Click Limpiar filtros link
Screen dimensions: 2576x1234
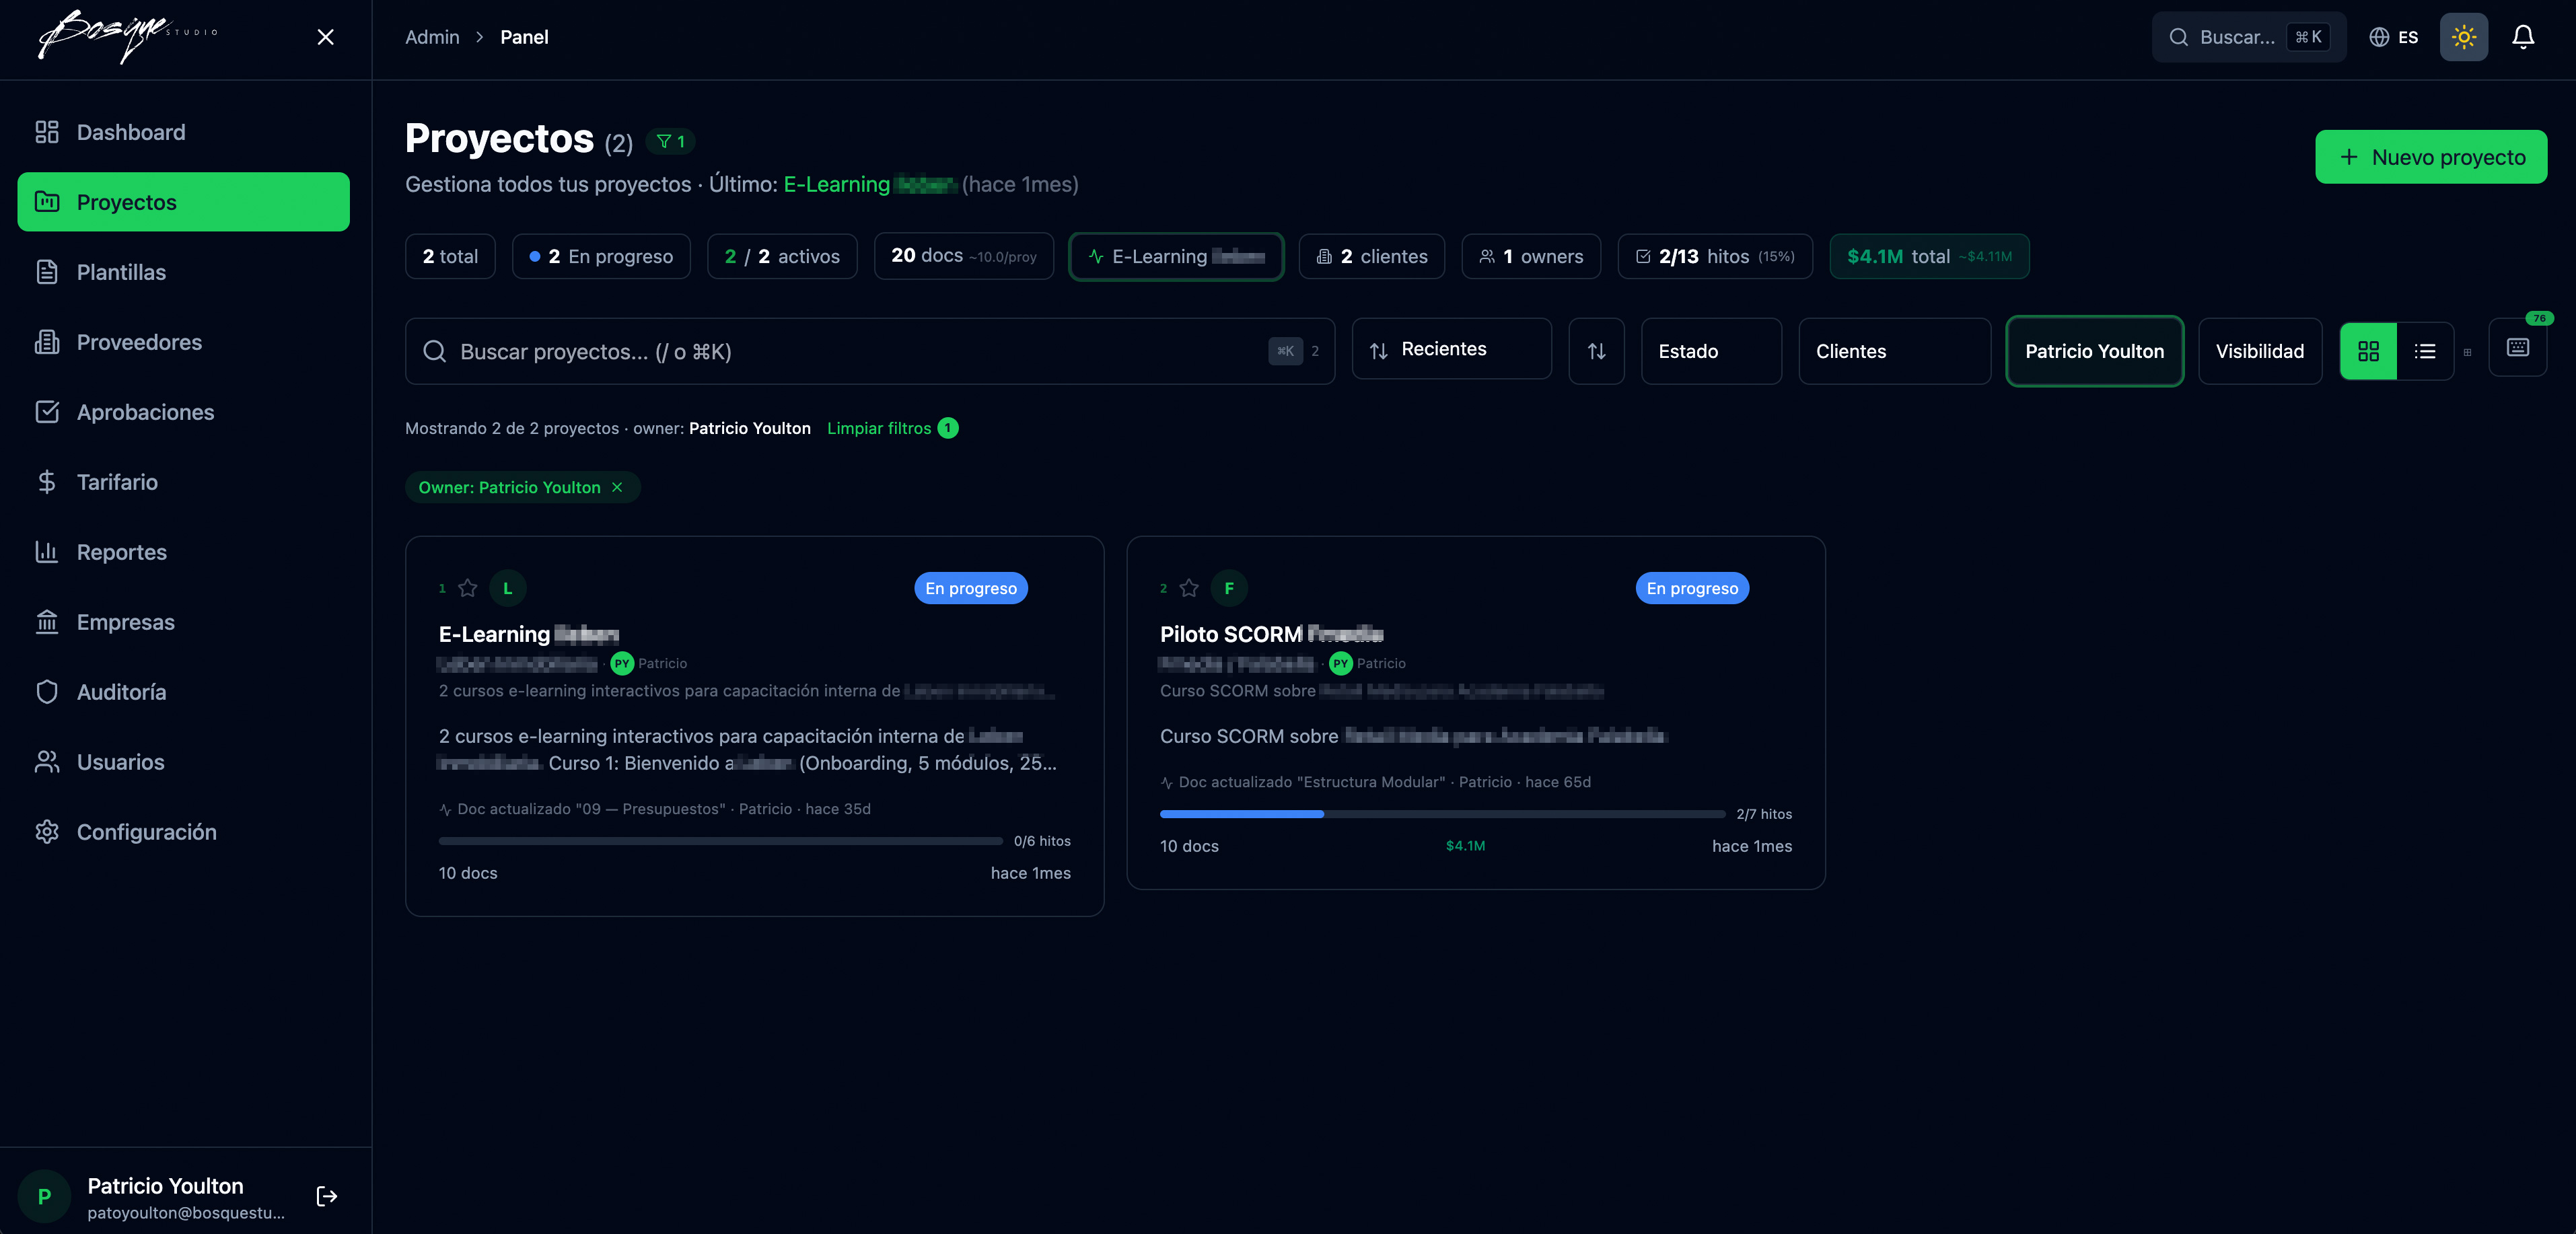[879, 428]
